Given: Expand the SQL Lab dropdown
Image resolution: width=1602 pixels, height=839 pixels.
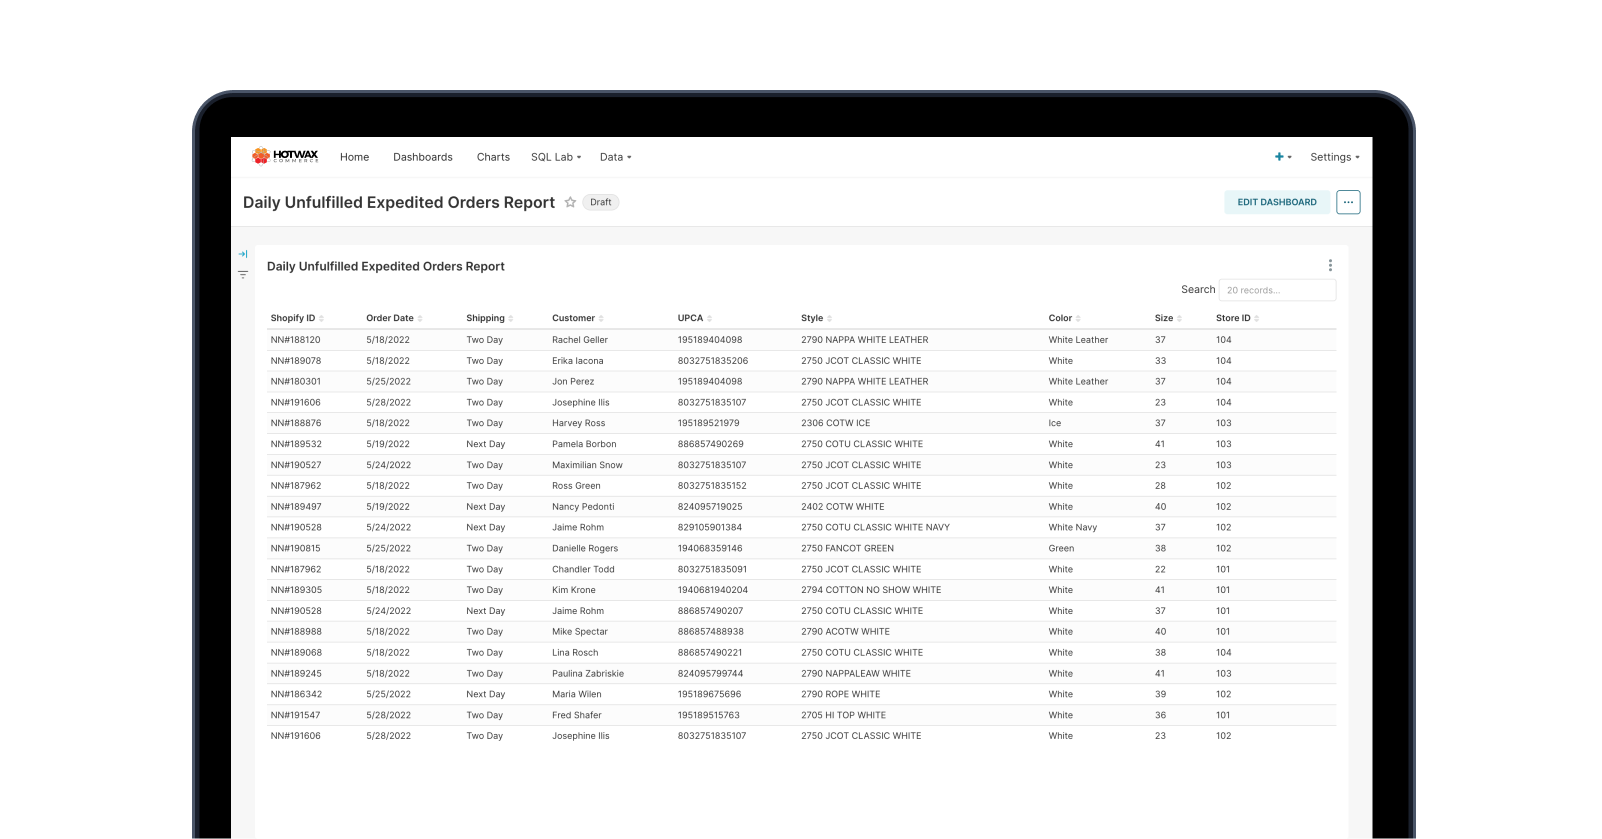Looking at the screenshot, I should click(x=556, y=157).
